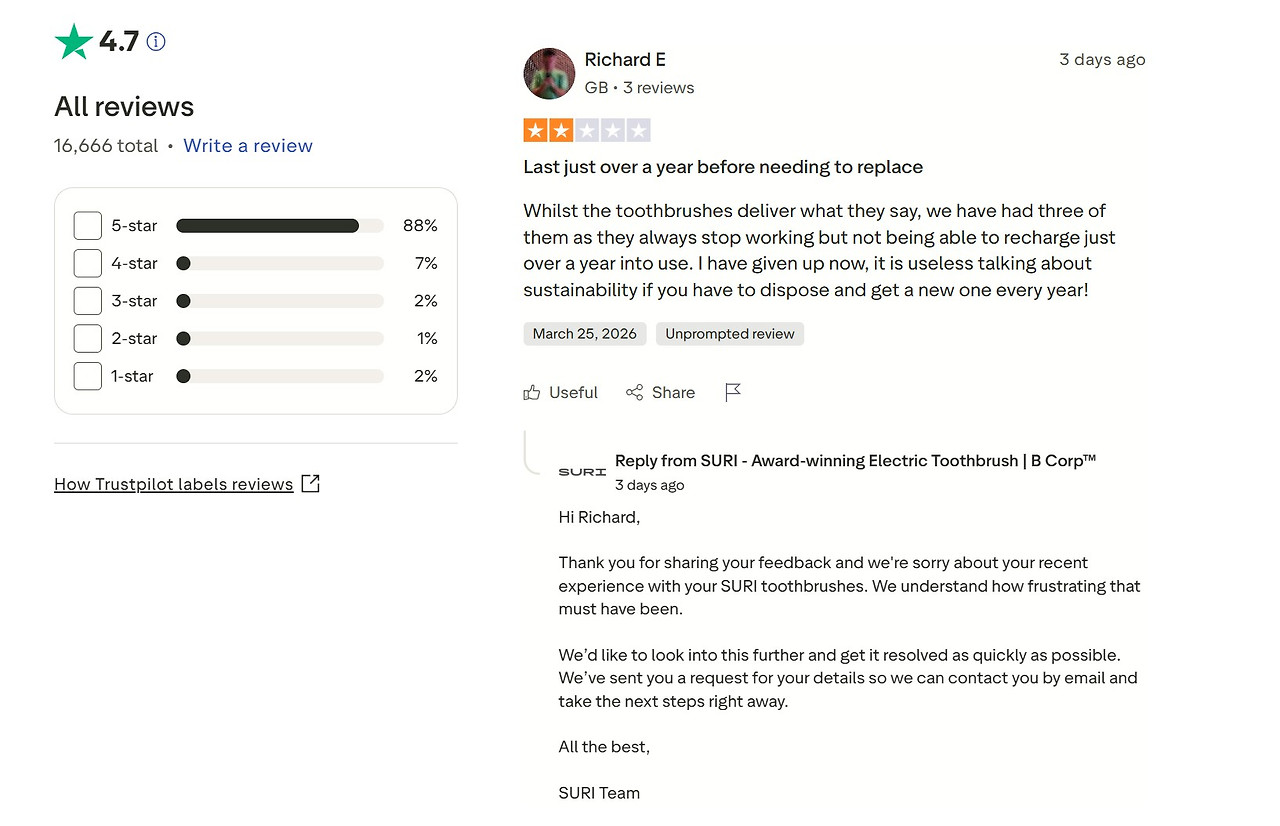The image size is (1280, 826).
Task: Enable the 3-star filter checkbox
Action: [88, 301]
